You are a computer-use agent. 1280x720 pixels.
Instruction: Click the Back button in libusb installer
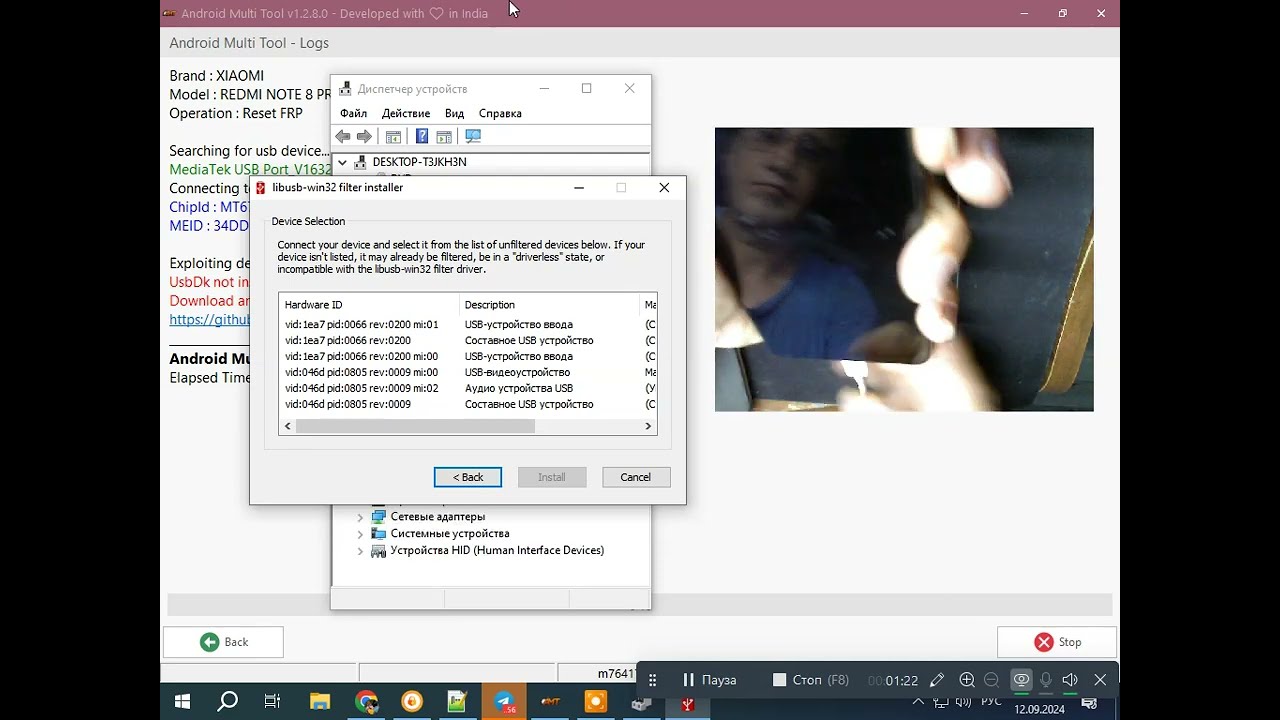[467, 477]
